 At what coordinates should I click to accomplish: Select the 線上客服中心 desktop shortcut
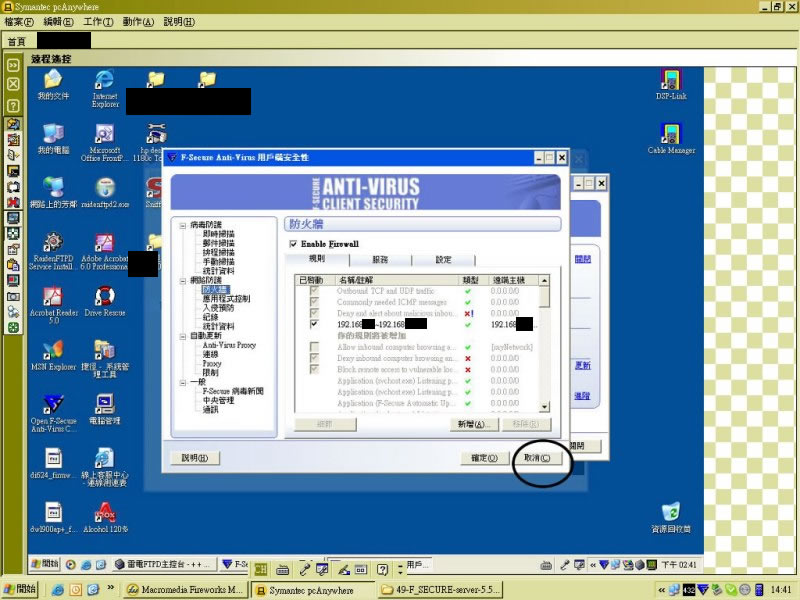click(105, 467)
